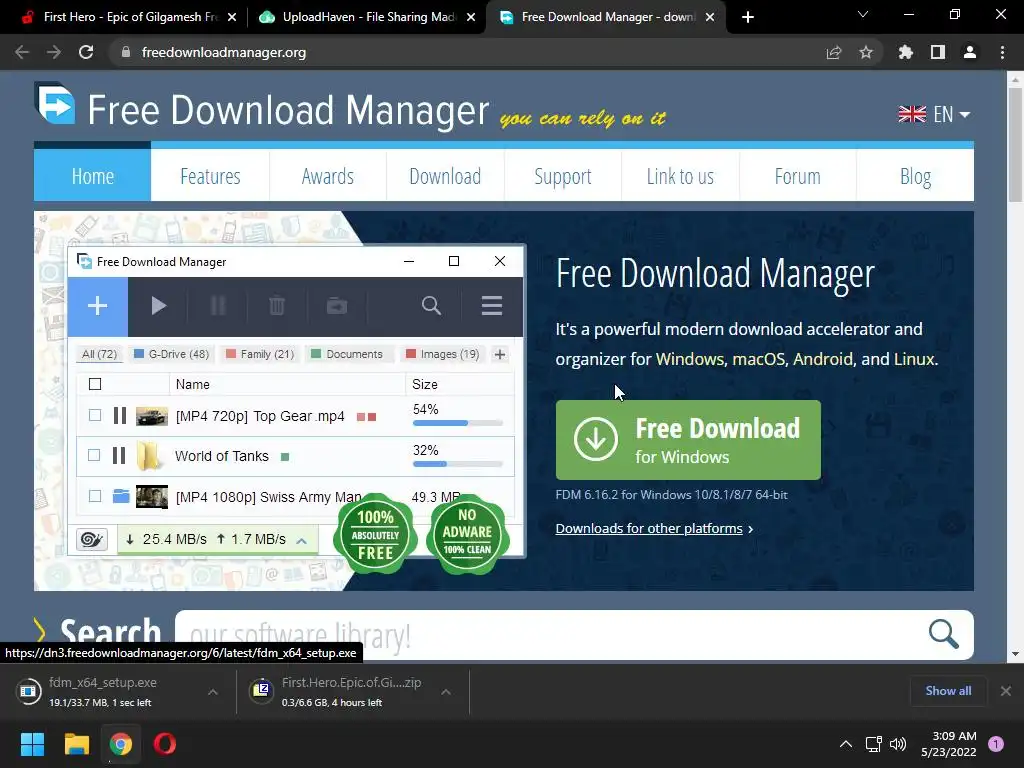Click the blue folder icon on Swiss Army Man row

pyautogui.click(x=121, y=496)
